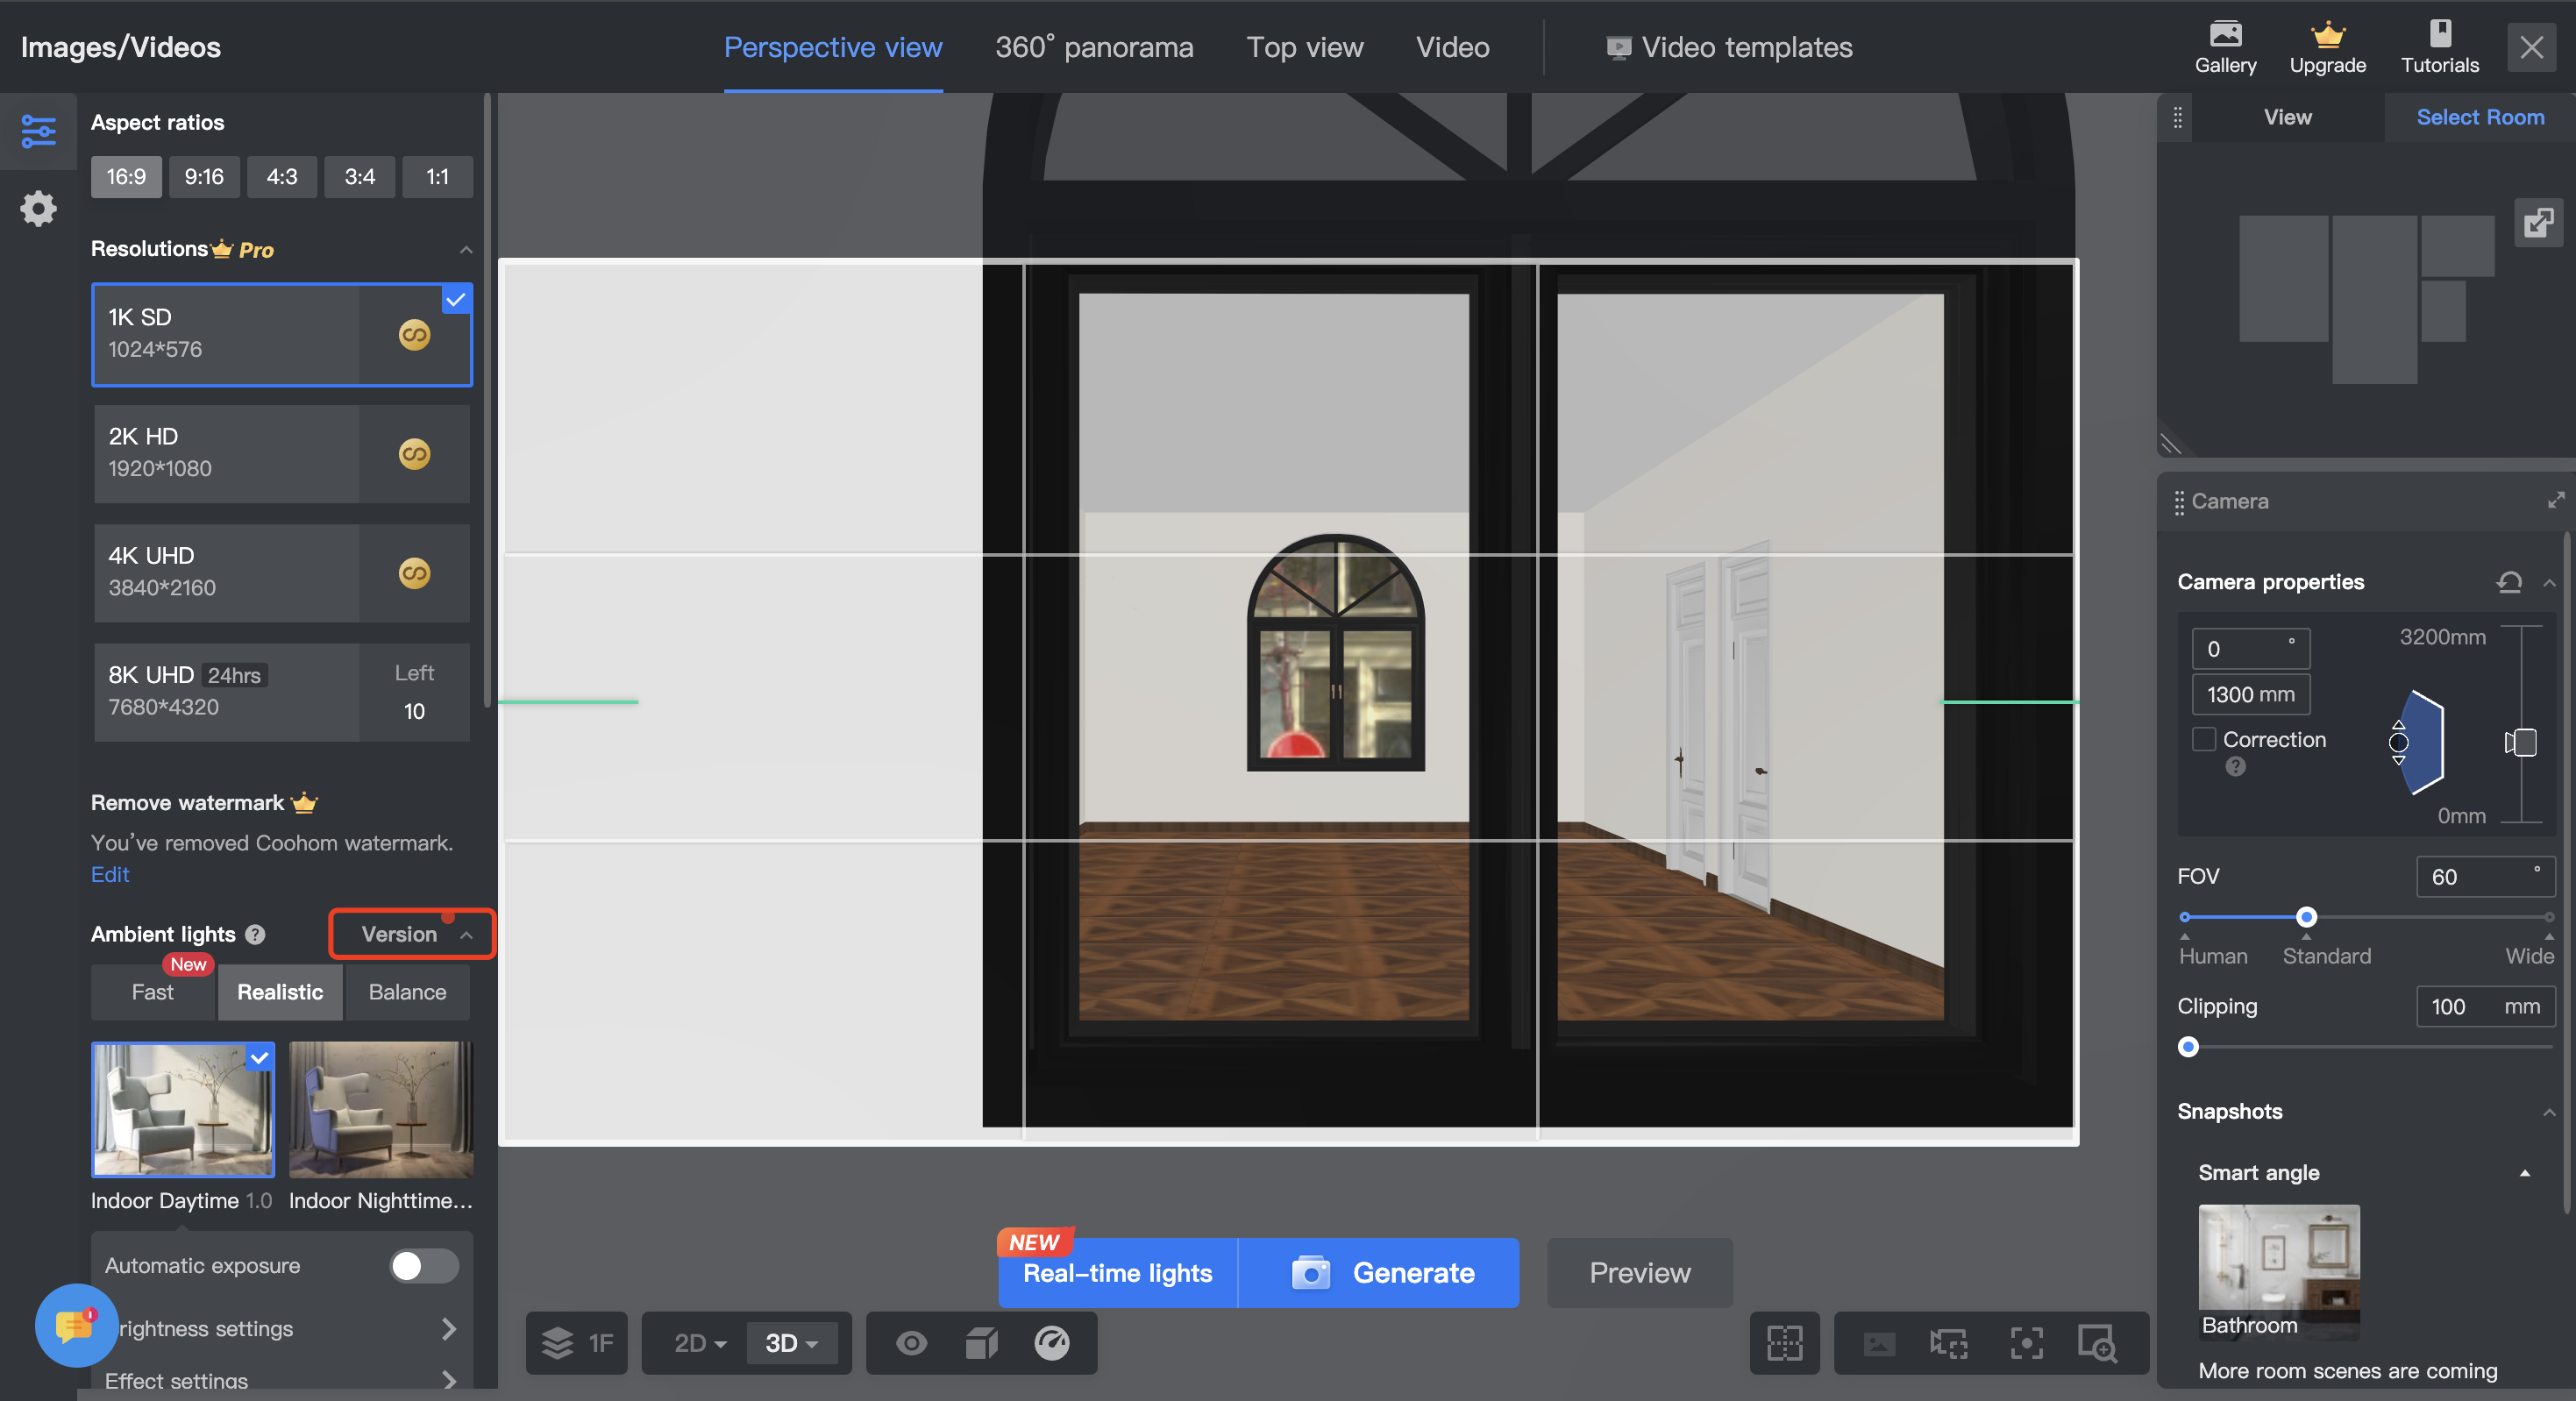Click the grid composition icon
The height and width of the screenshot is (1401, 2576).
point(1784,1342)
